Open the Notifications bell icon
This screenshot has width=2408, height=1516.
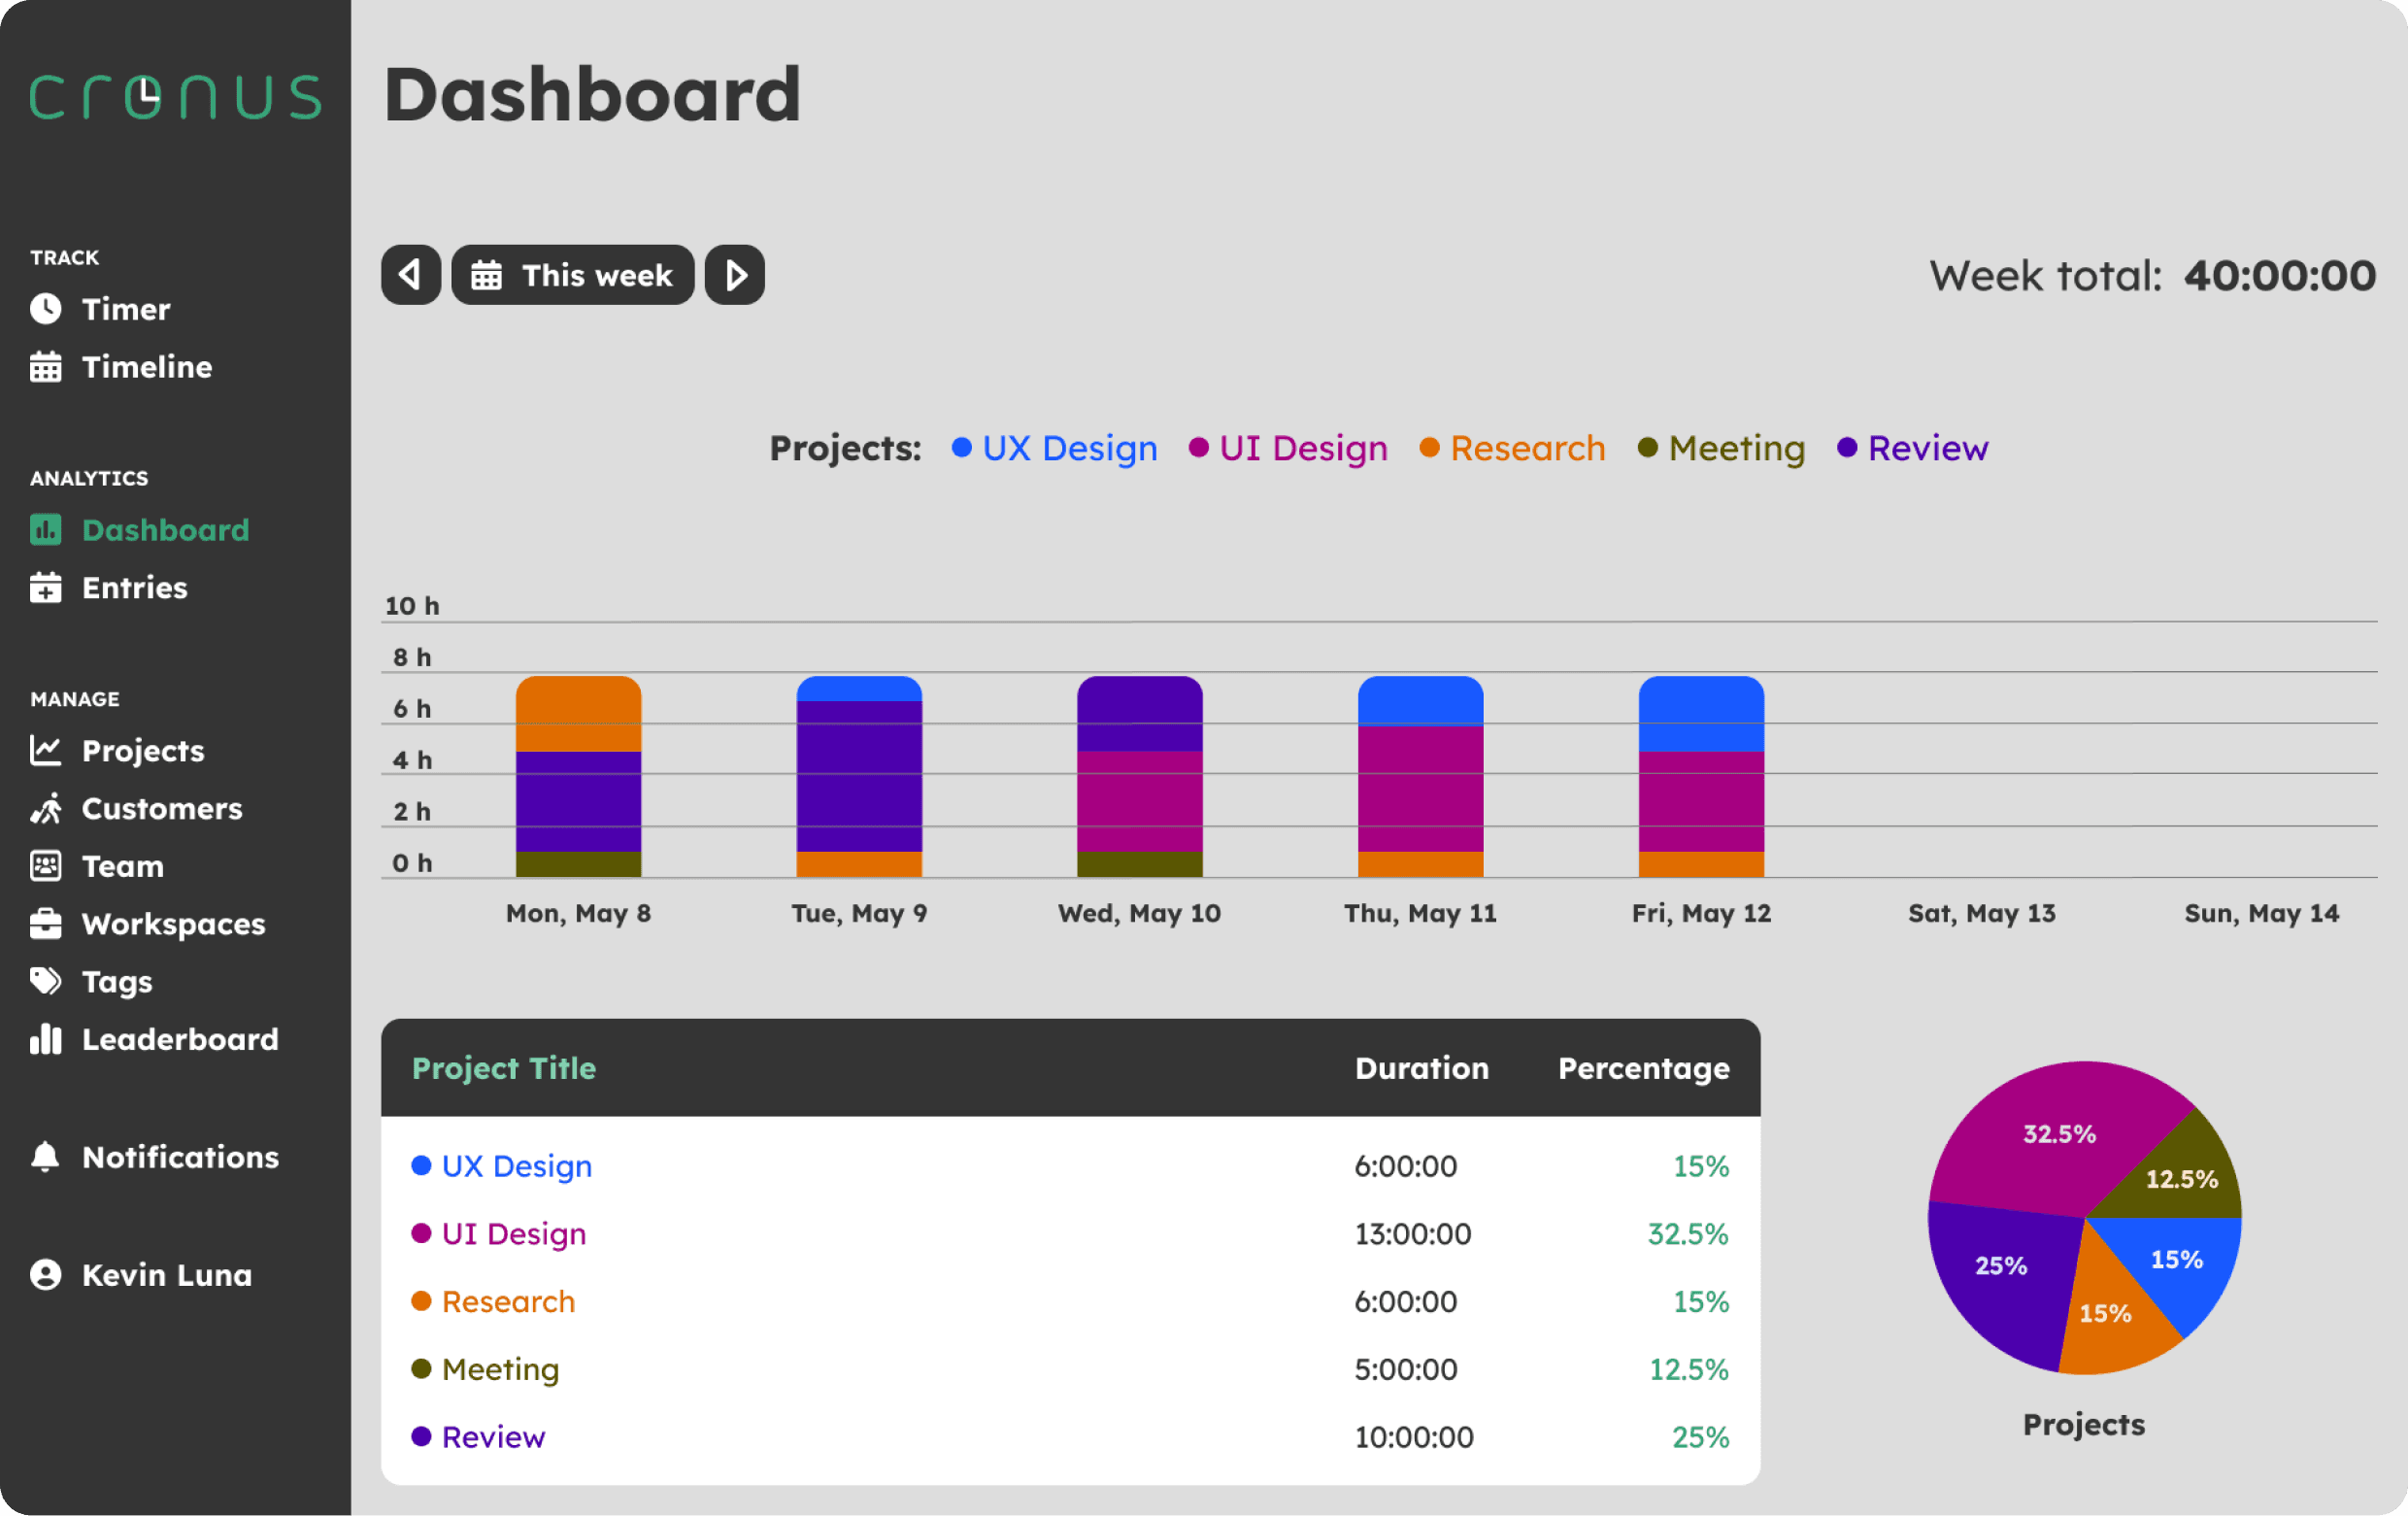pyautogui.click(x=45, y=1157)
